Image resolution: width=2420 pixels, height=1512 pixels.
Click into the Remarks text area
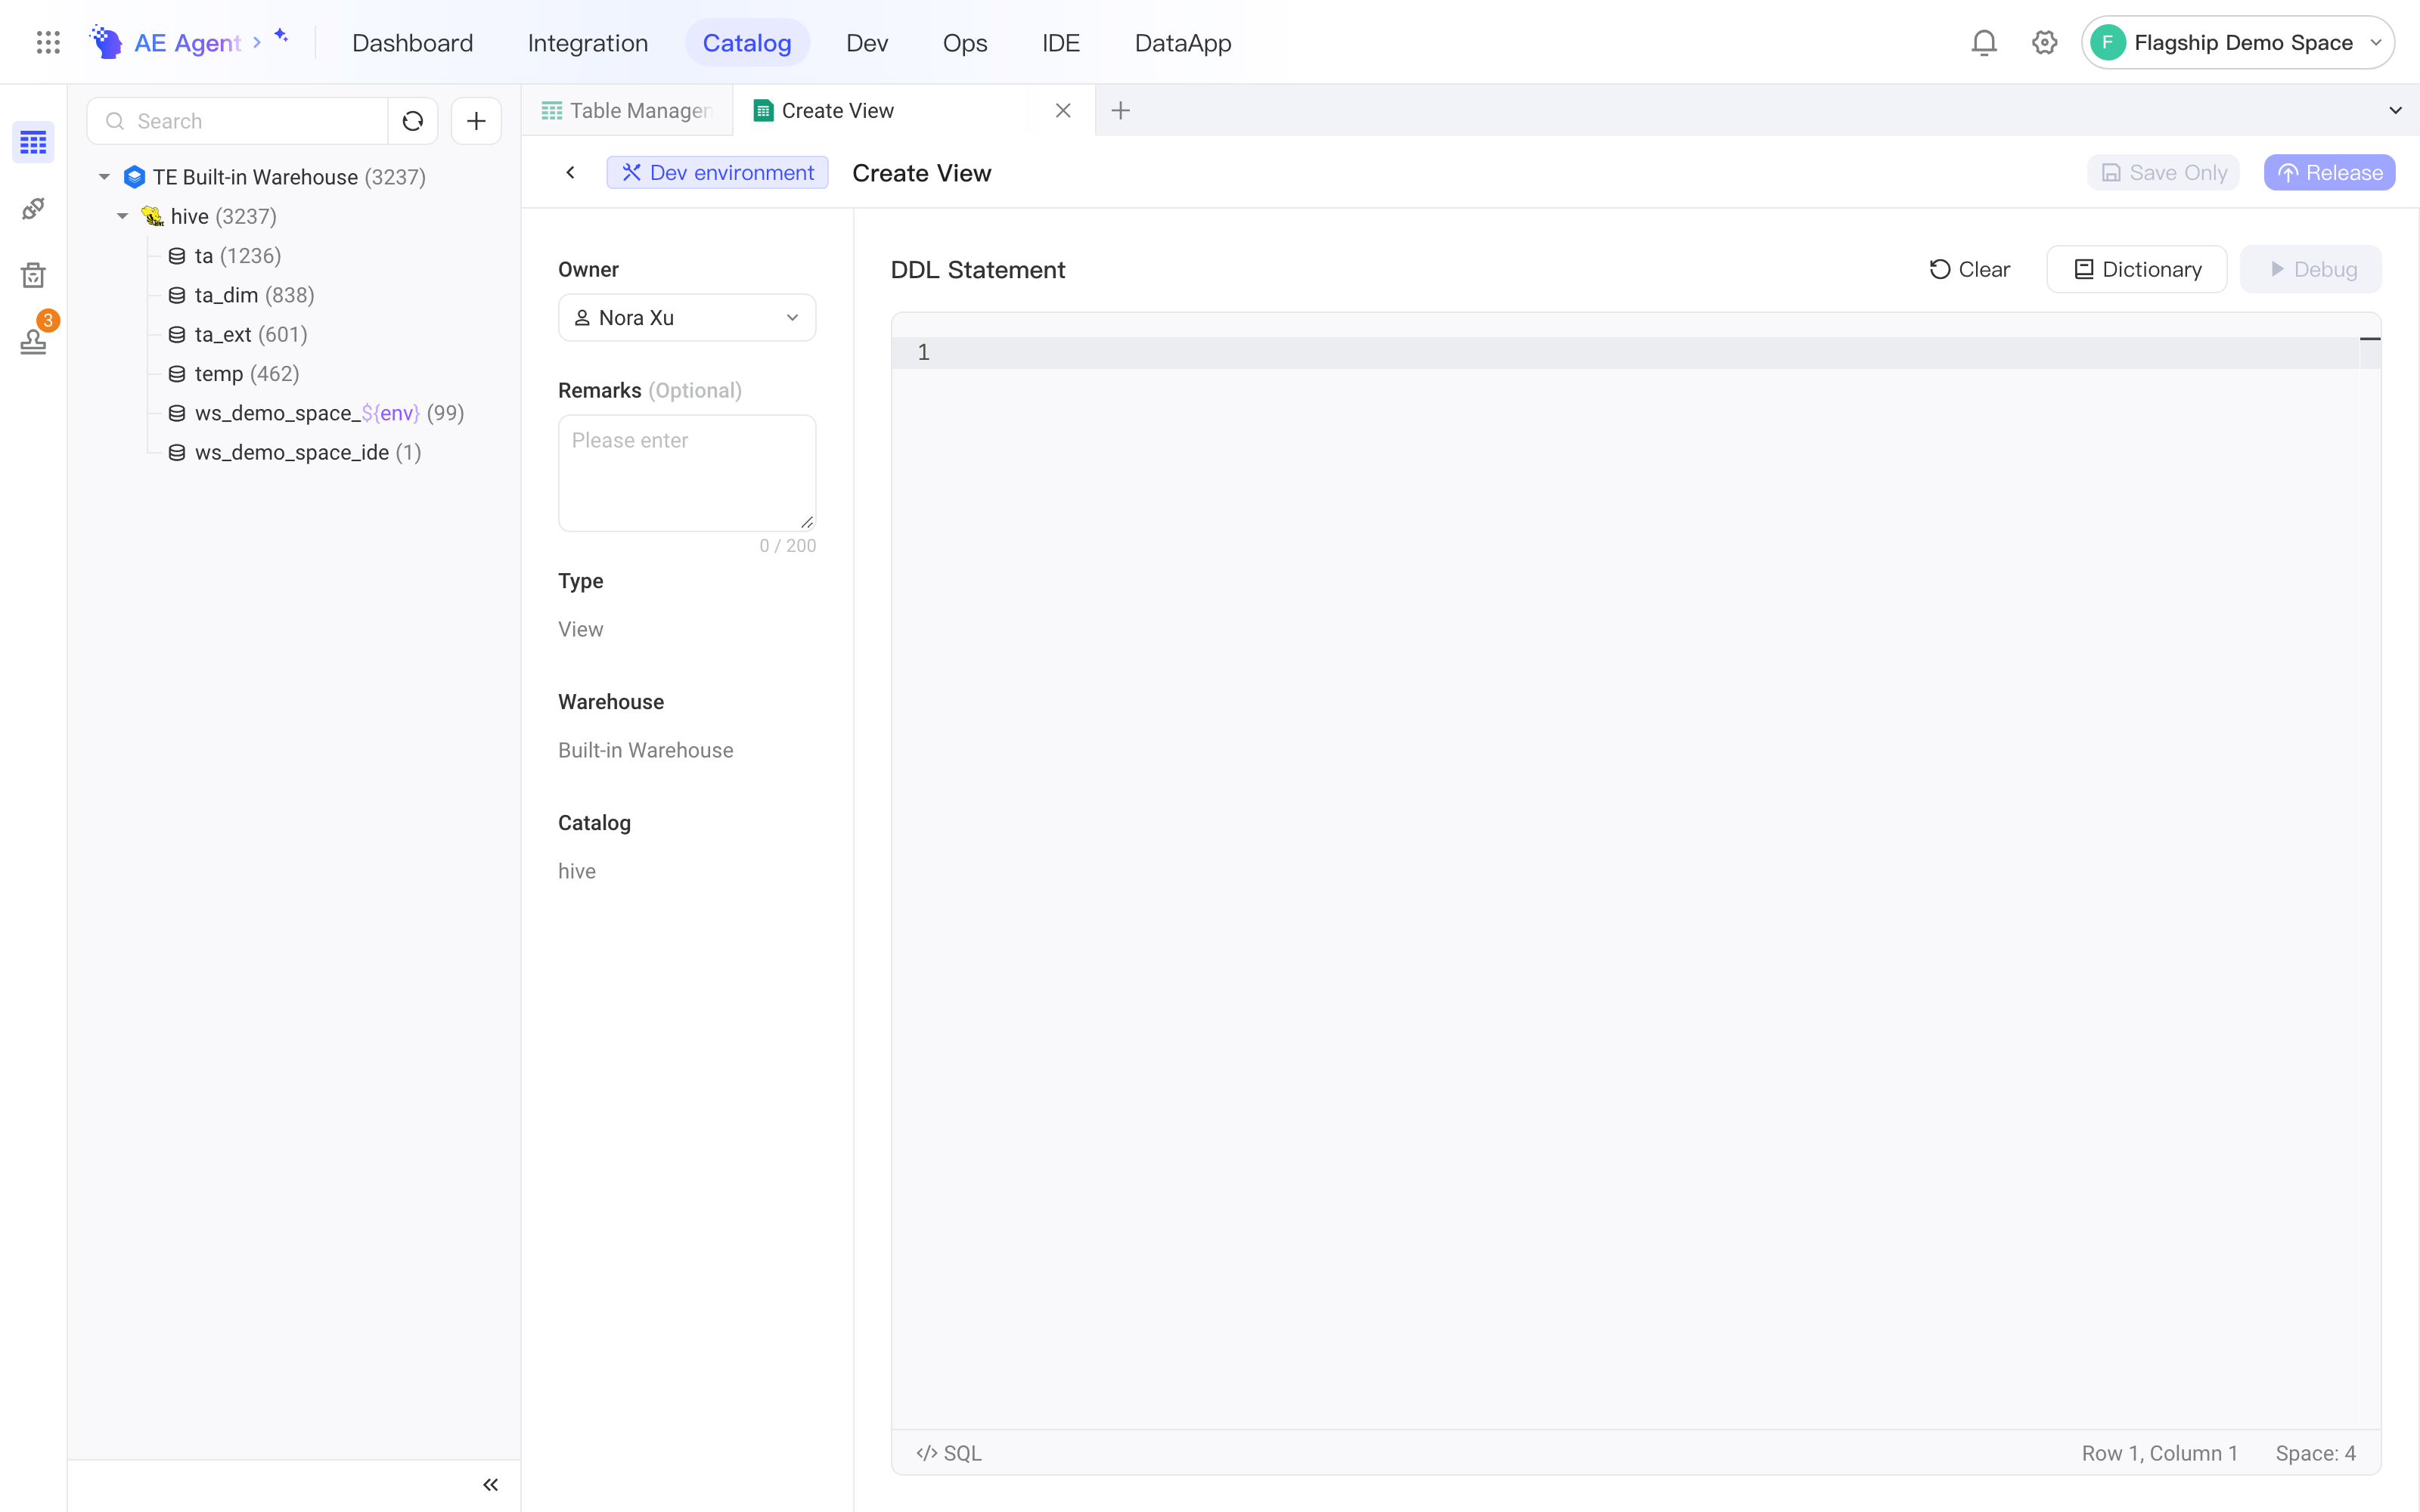[687, 472]
